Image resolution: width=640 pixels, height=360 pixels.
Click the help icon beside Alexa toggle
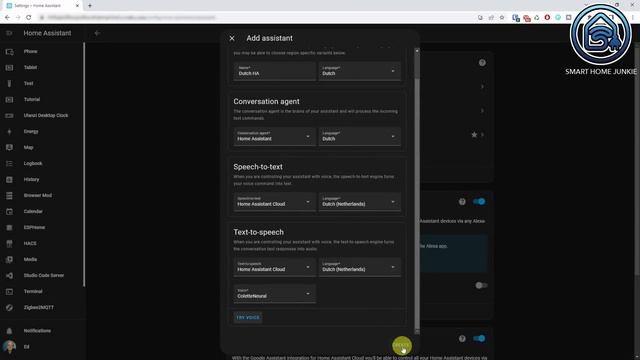point(462,202)
